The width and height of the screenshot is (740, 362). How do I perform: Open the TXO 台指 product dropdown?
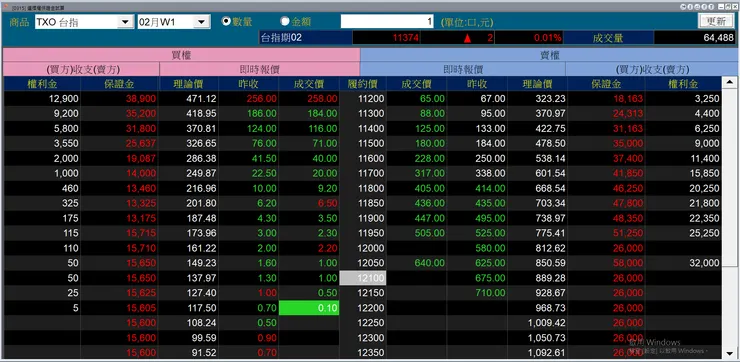click(x=125, y=22)
